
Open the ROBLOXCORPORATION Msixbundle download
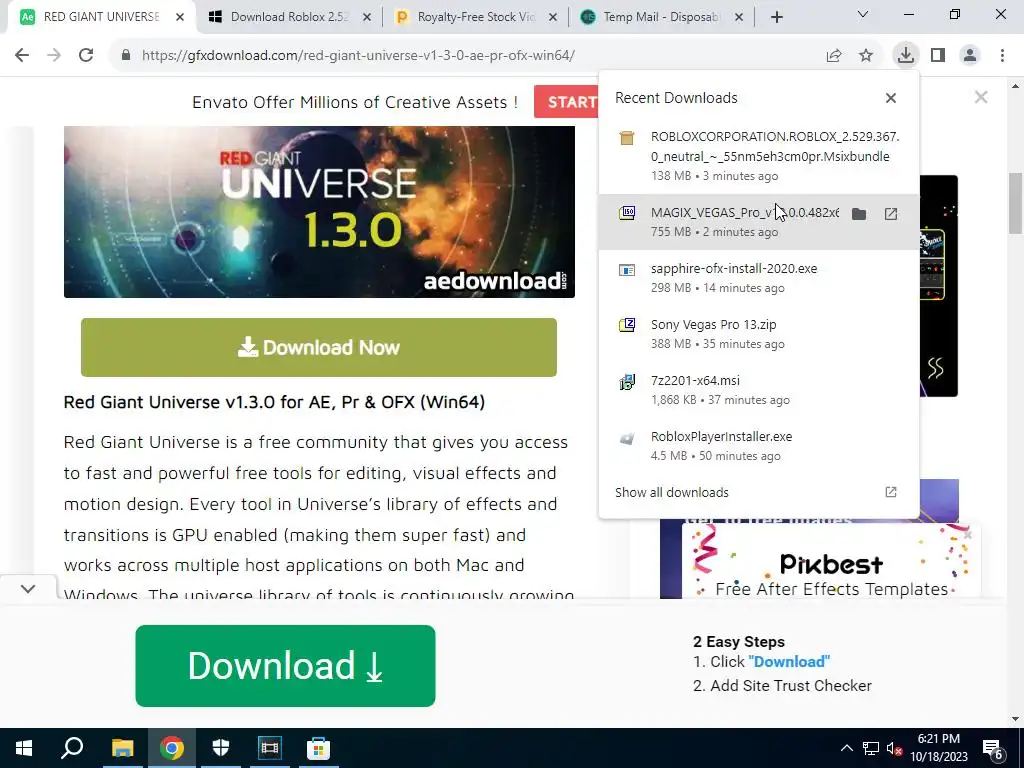[x=759, y=156]
